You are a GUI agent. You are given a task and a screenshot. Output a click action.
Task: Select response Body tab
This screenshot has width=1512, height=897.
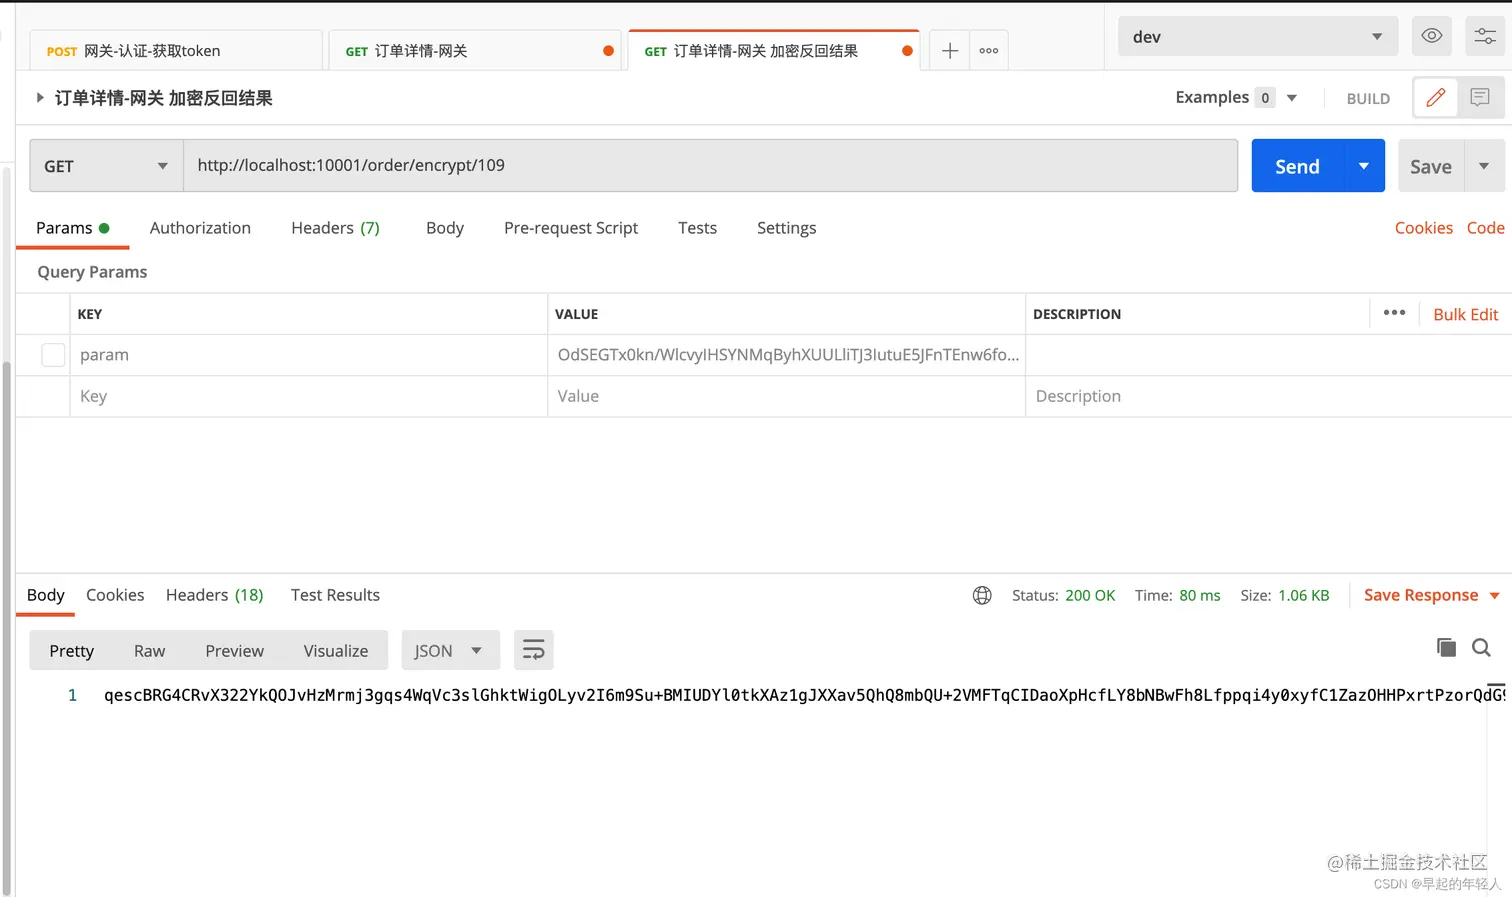pyautogui.click(x=46, y=595)
